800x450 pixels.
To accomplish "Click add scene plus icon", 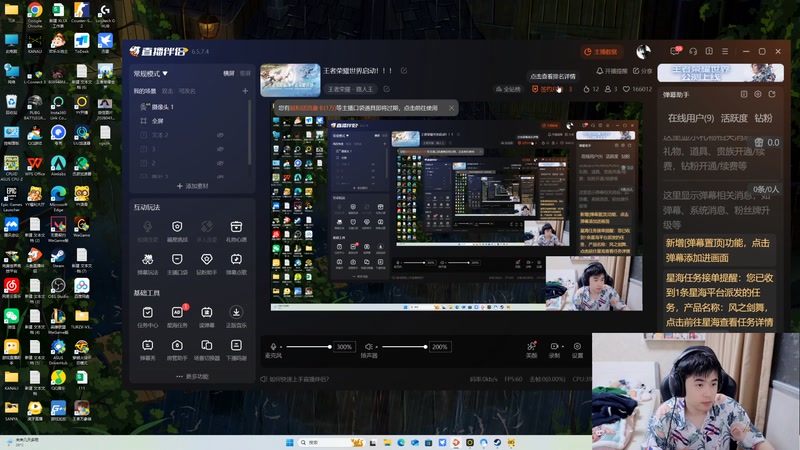I will [x=245, y=91].
